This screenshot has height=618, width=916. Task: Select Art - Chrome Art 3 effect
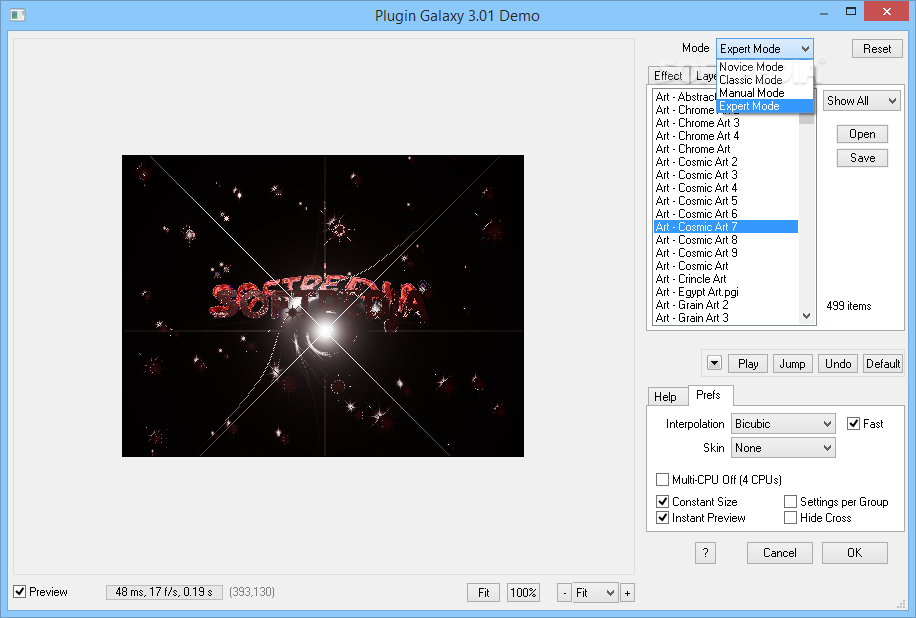point(726,123)
